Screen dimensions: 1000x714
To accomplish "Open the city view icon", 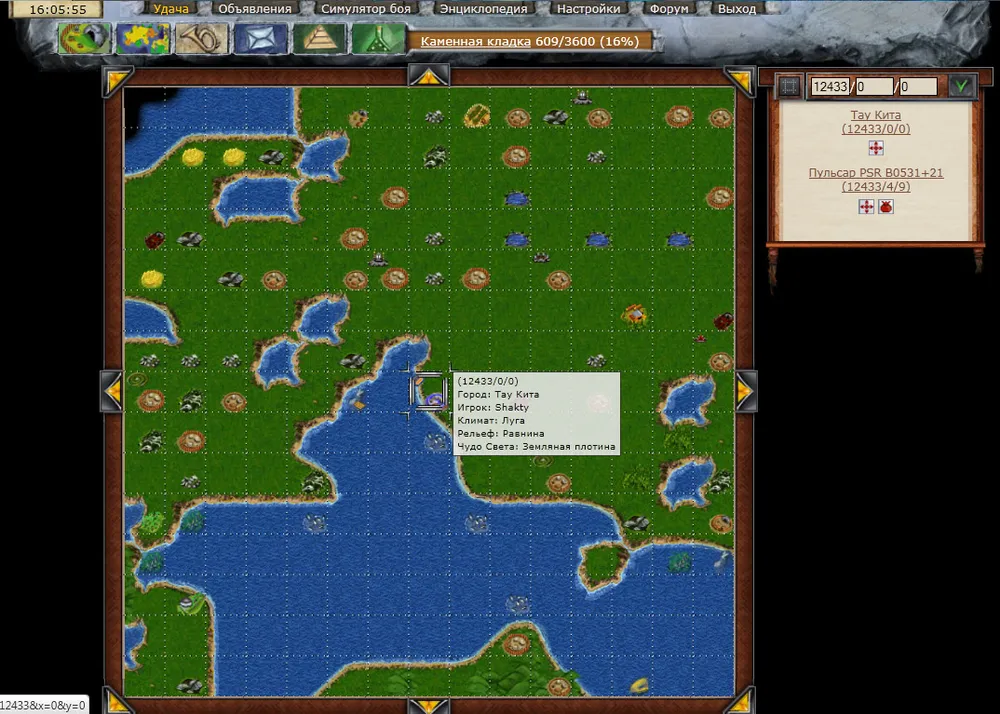I will [x=84, y=39].
